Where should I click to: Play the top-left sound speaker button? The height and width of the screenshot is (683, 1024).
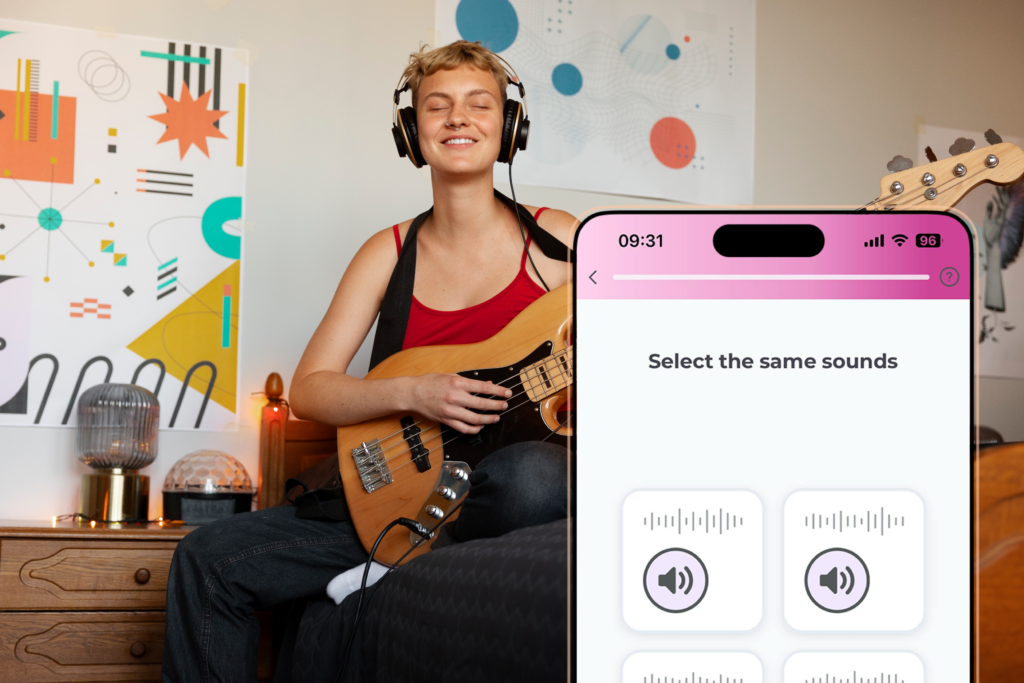[x=675, y=580]
